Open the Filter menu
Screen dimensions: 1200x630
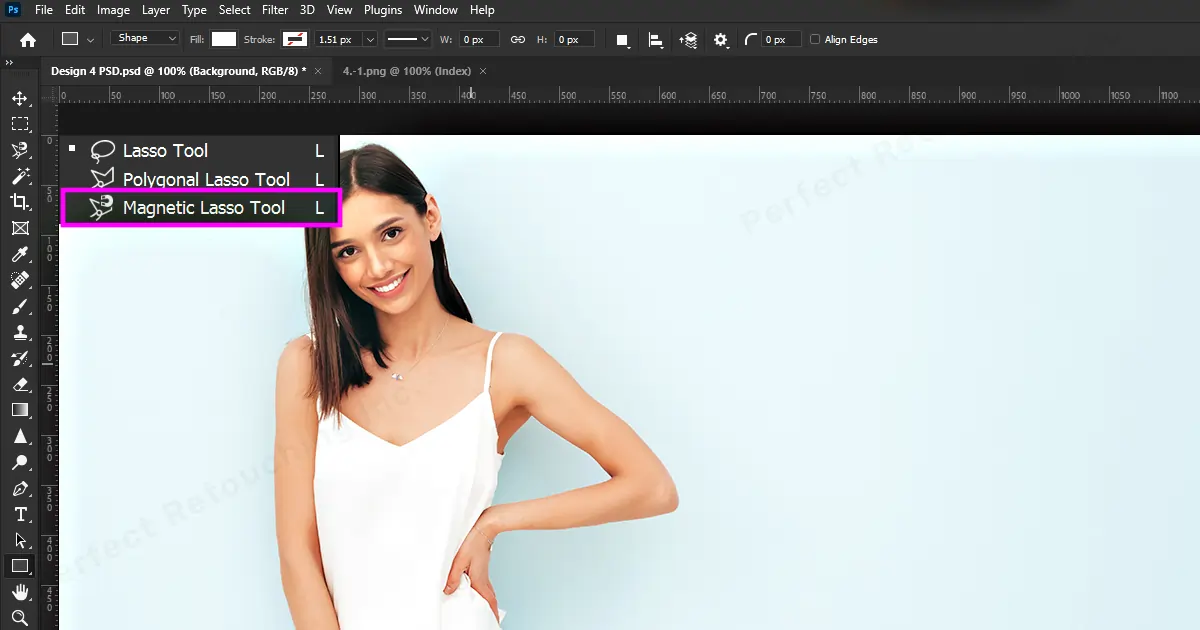pos(274,10)
